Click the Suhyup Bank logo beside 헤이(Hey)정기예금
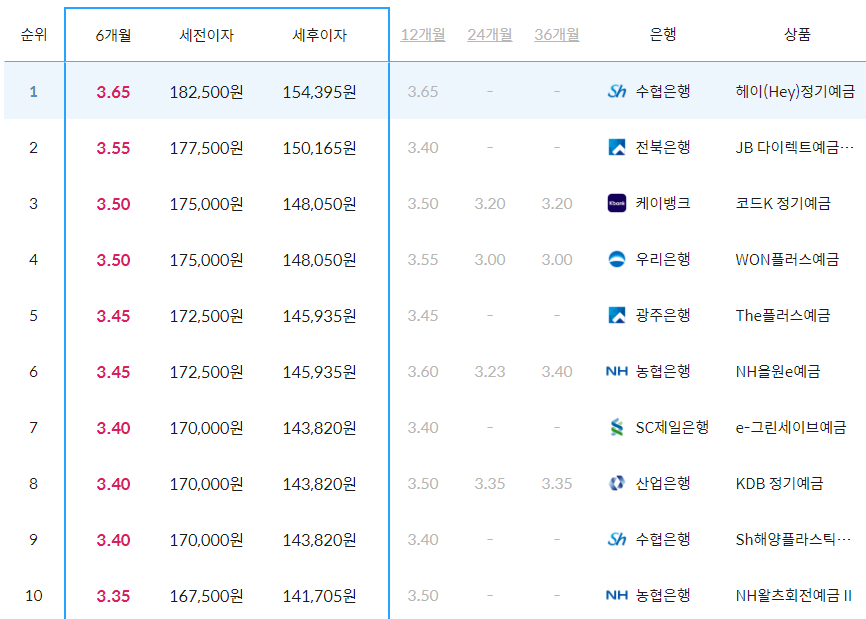 click(616, 91)
